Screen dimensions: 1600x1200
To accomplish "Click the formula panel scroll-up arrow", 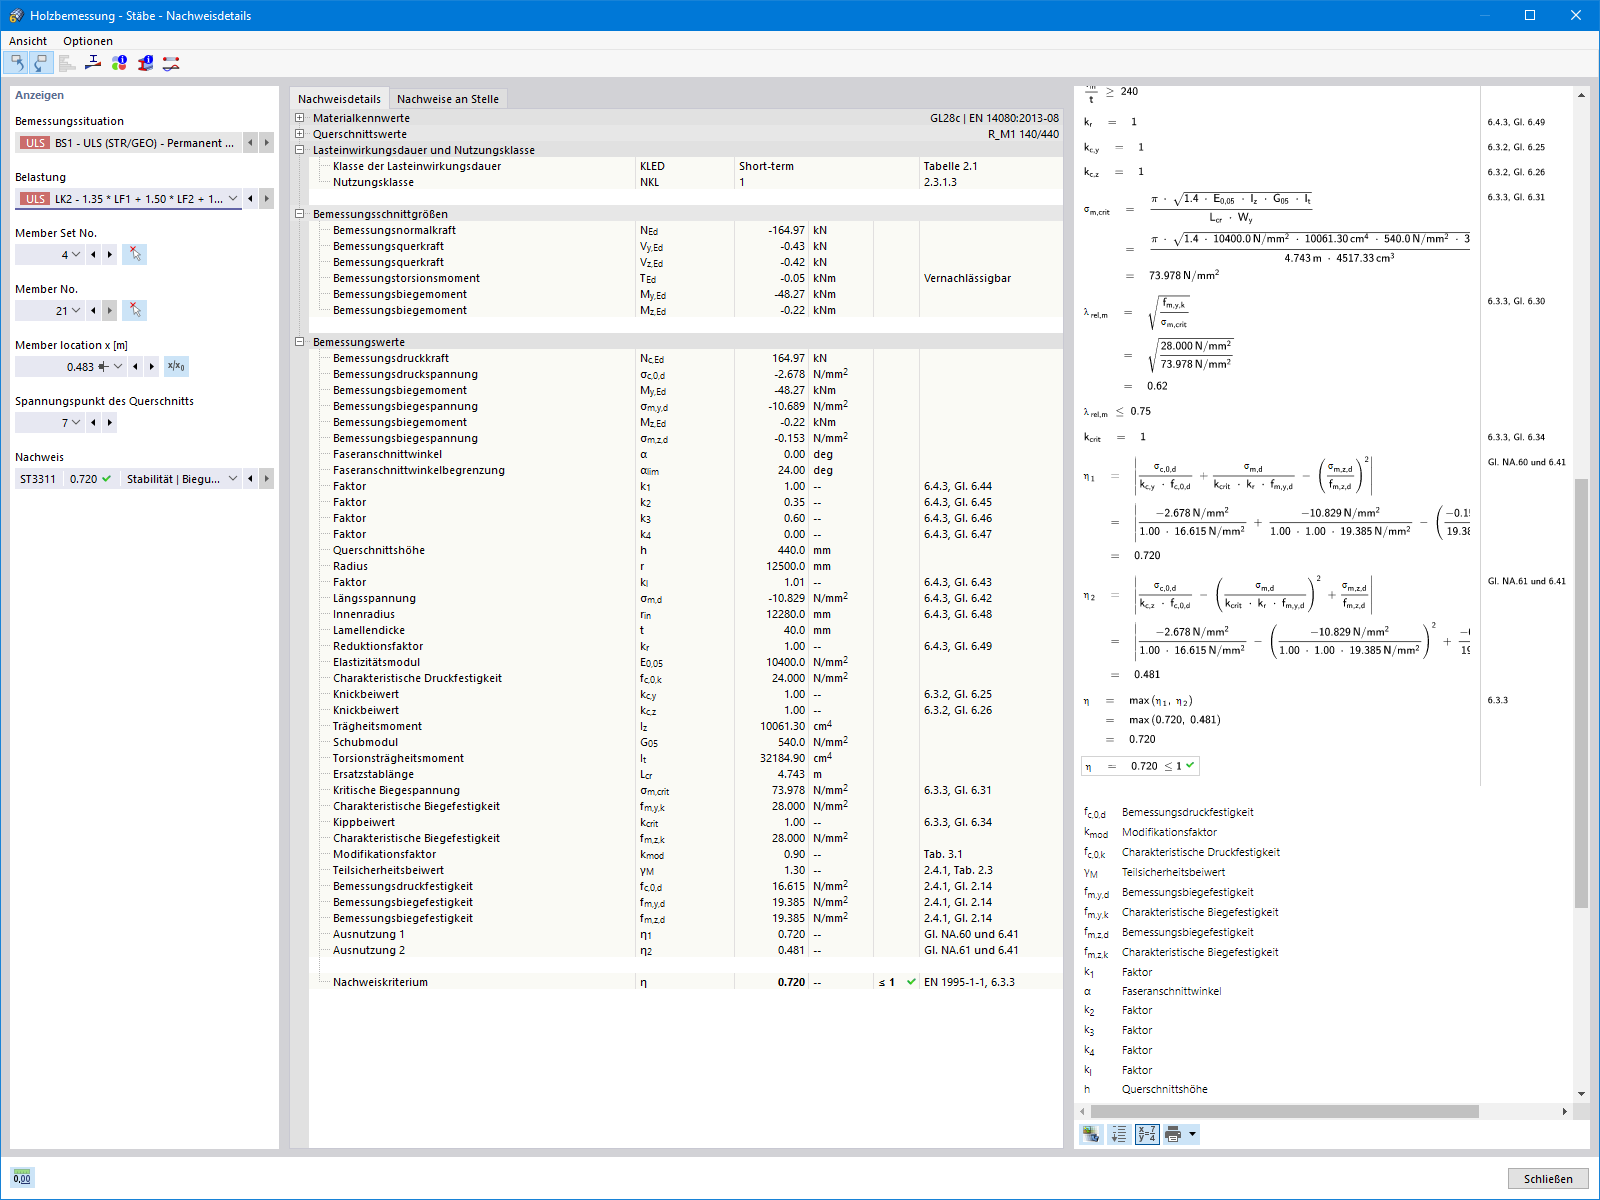I will [1581, 95].
